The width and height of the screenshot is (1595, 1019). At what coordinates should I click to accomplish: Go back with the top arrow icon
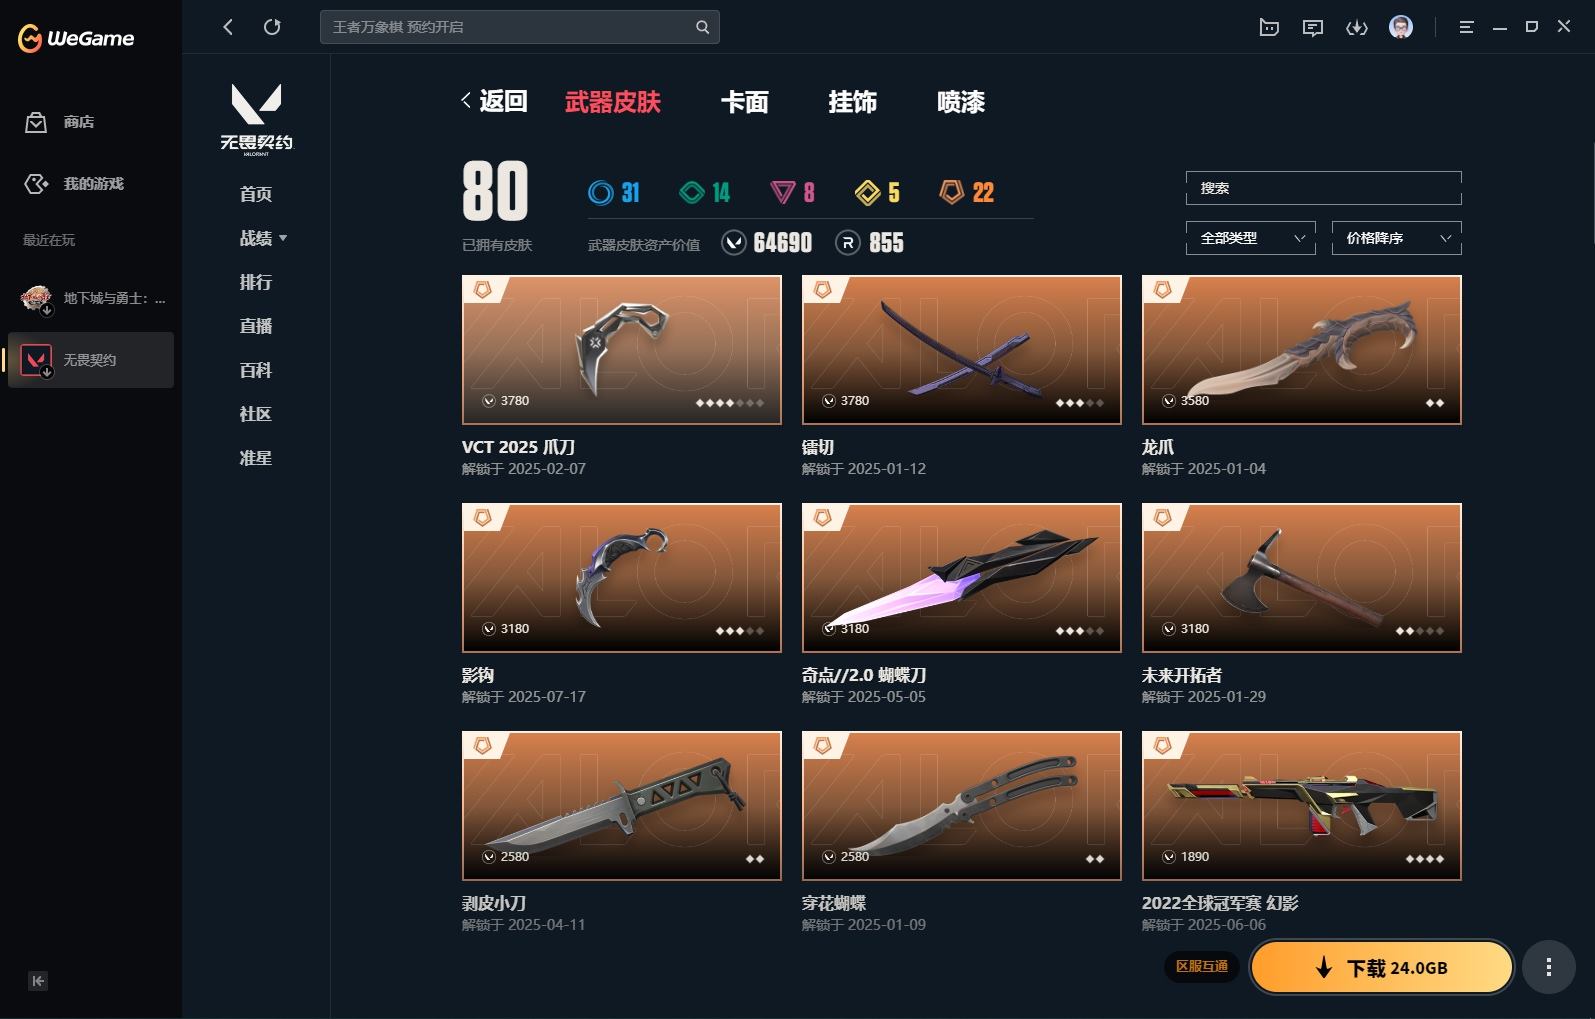point(228,27)
